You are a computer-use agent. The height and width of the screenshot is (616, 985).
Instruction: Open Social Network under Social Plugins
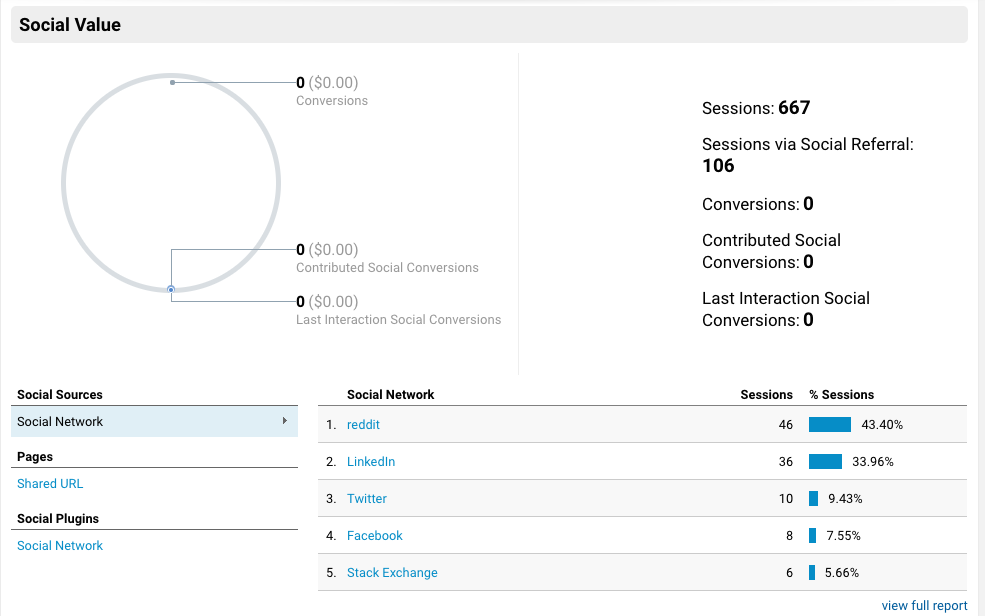(60, 545)
